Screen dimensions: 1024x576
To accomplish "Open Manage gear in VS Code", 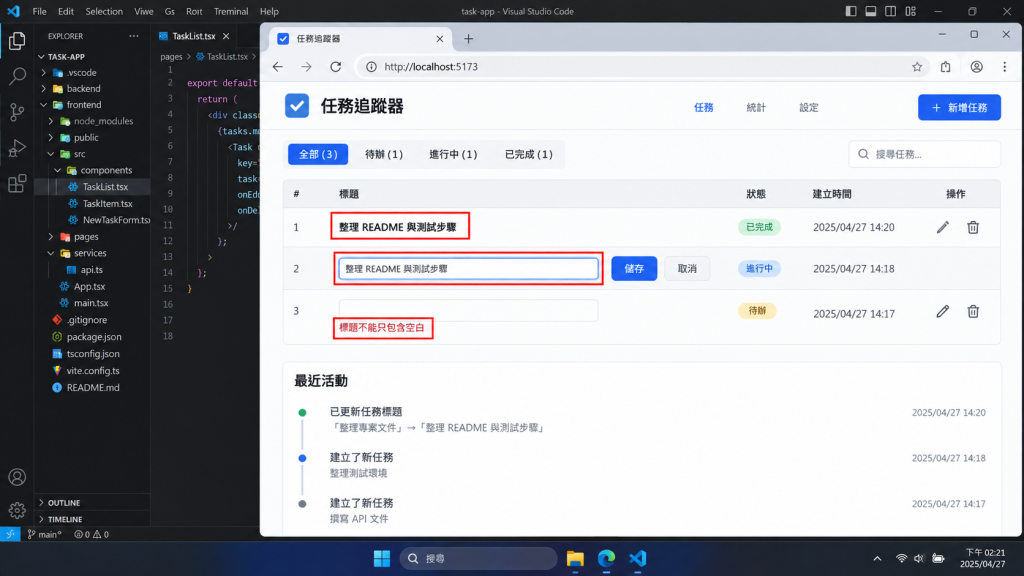I will coord(17,510).
